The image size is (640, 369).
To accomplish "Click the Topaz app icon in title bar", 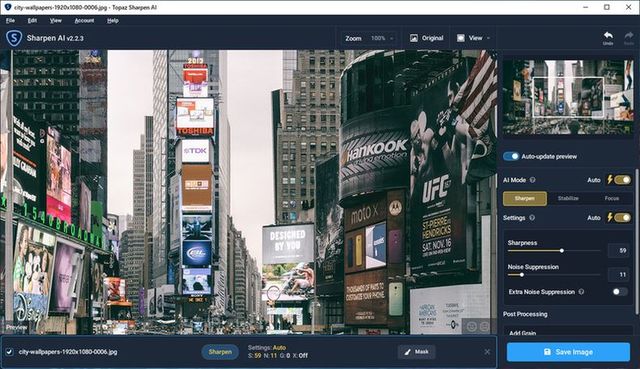I will [7, 7].
